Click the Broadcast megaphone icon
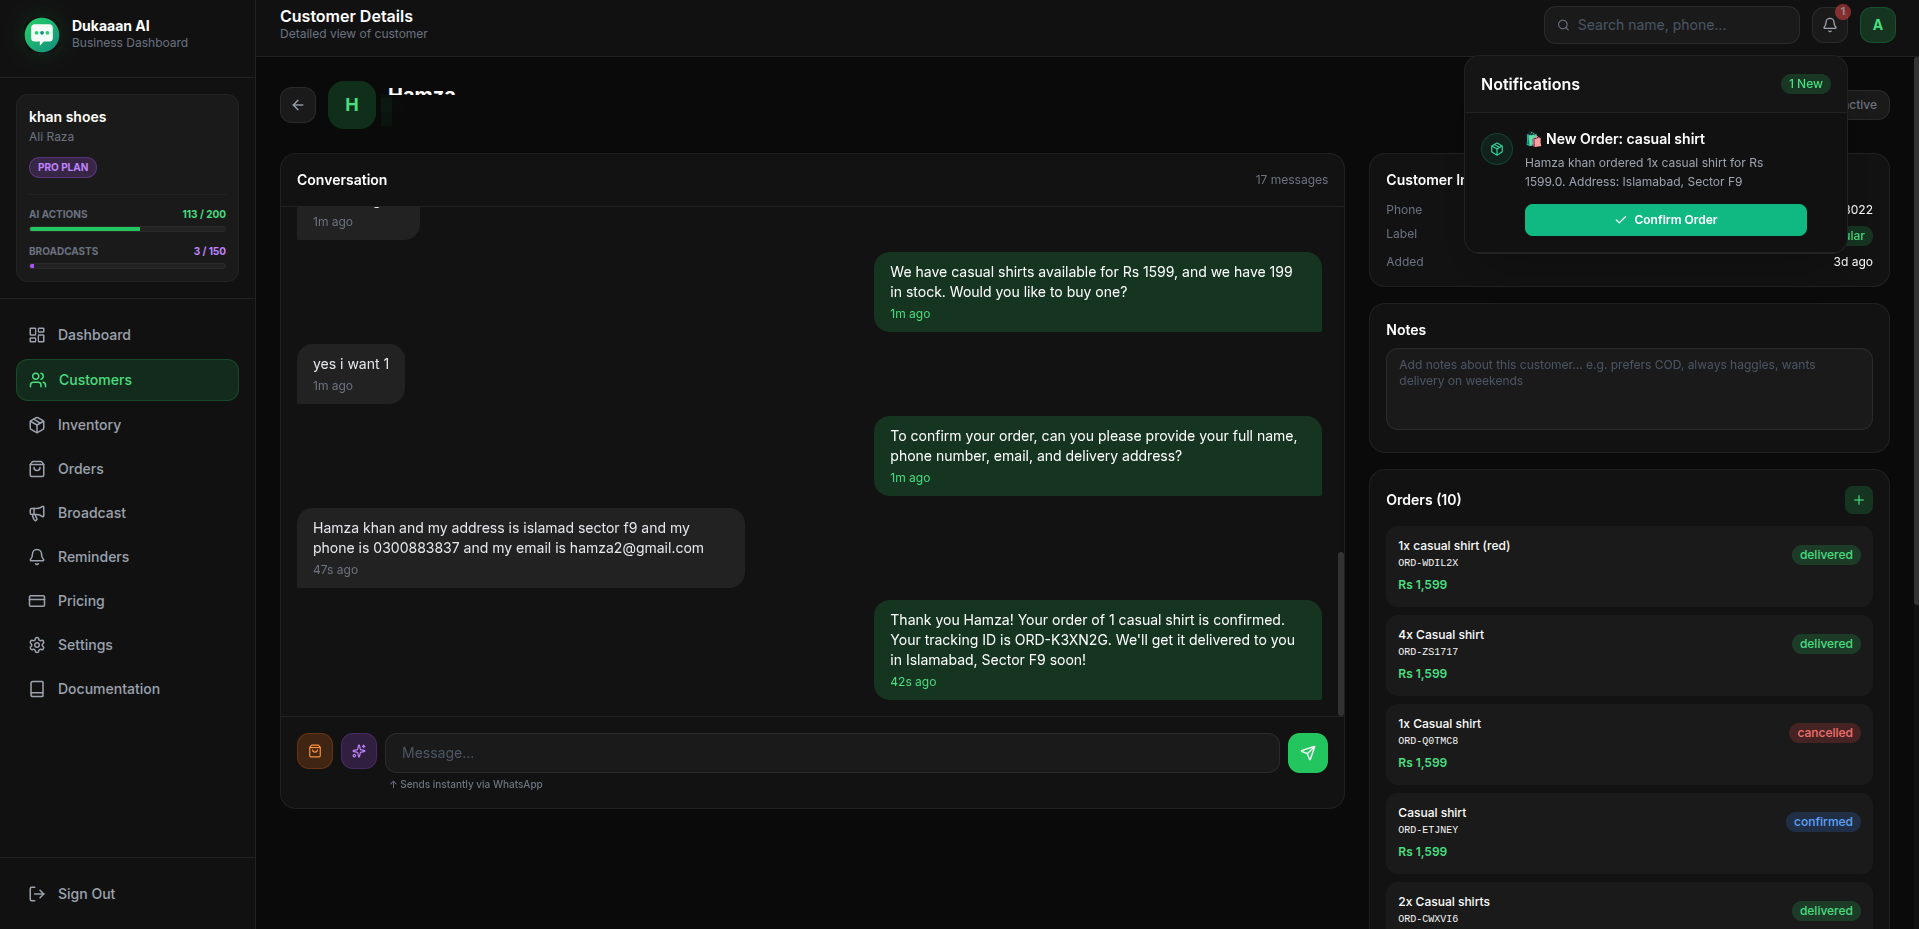Image resolution: width=1919 pixels, height=929 pixels. [37, 512]
